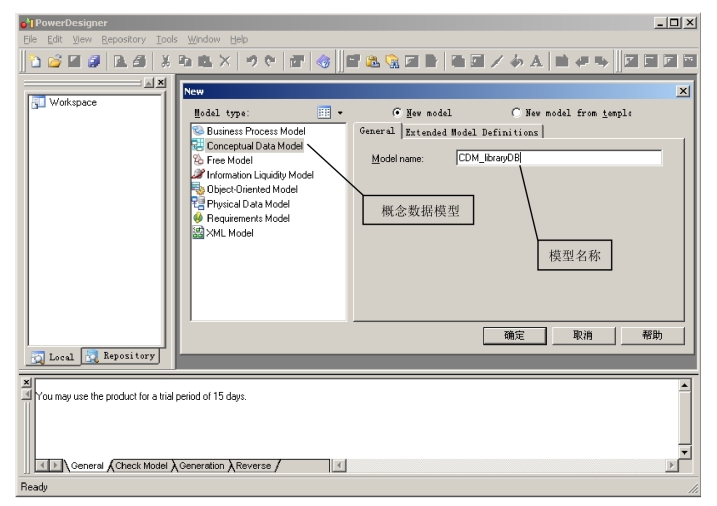The width and height of the screenshot is (717, 506).
Task: Open the Repository menu
Action: 123,39
